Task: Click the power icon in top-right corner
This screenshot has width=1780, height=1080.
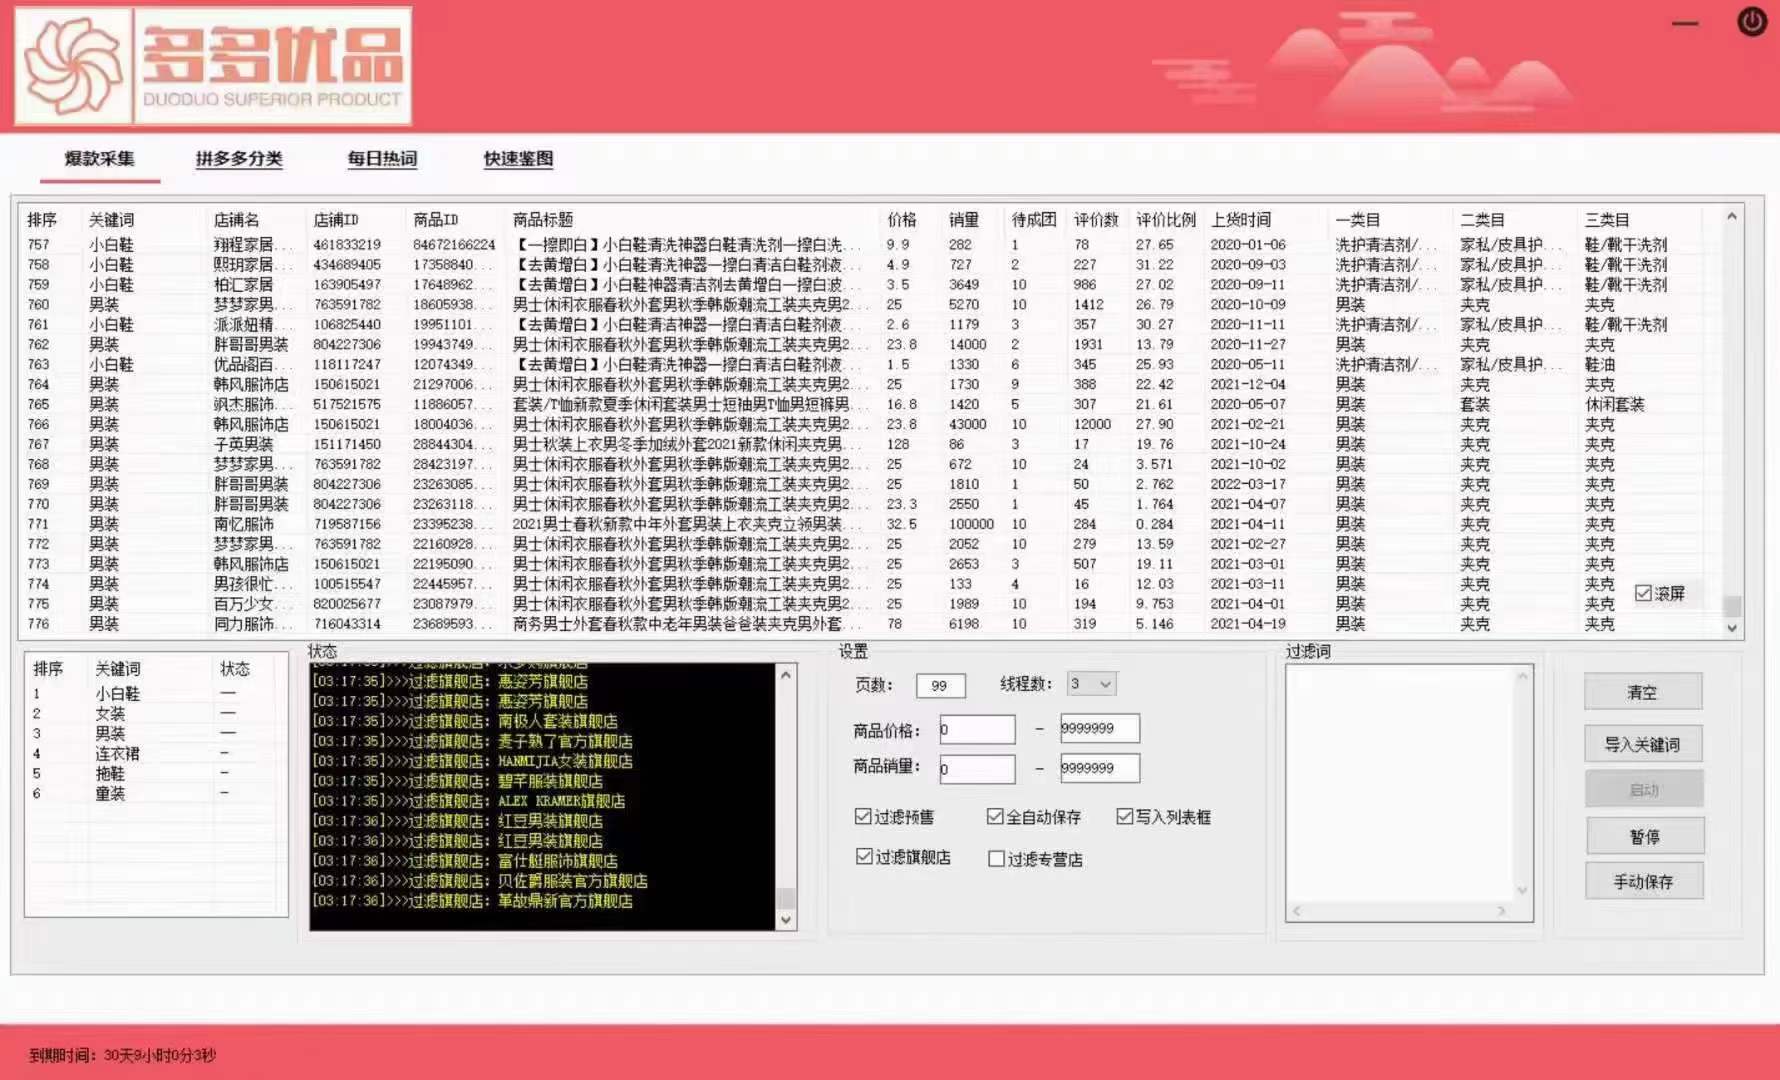Action: pyautogui.click(x=1752, y=22)
